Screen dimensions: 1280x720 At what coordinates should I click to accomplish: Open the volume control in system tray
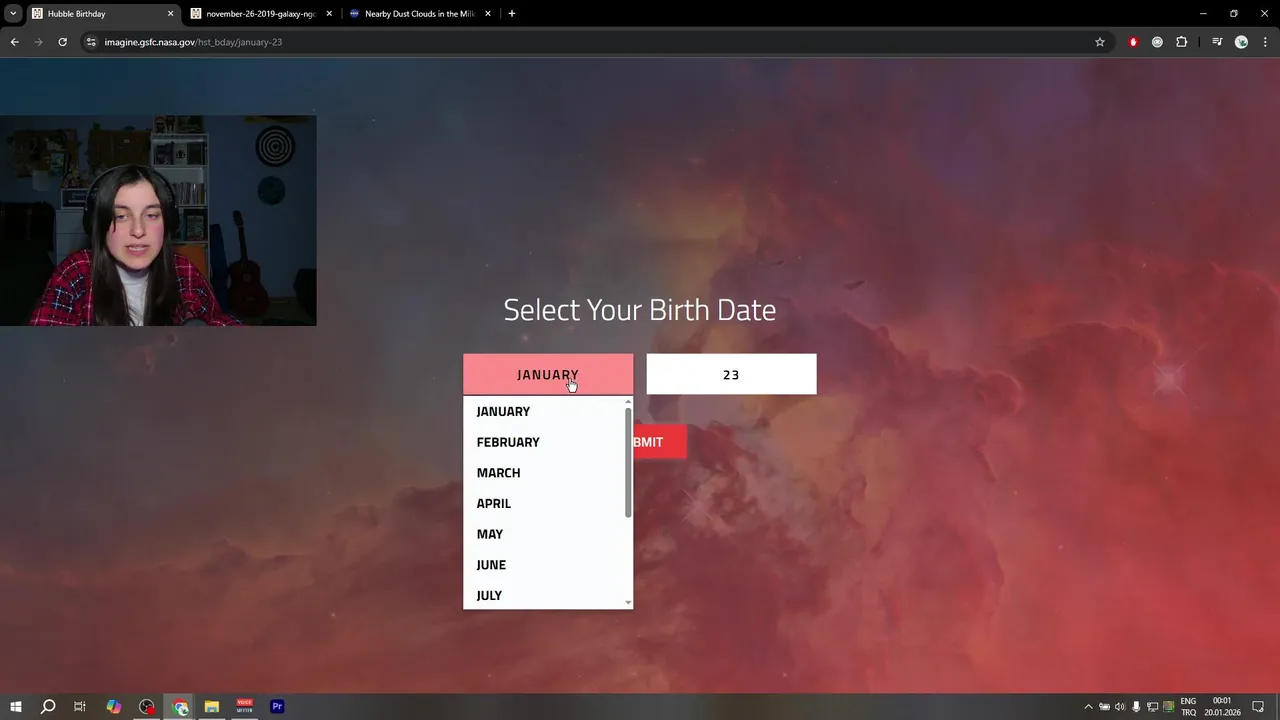point(1120,707)
